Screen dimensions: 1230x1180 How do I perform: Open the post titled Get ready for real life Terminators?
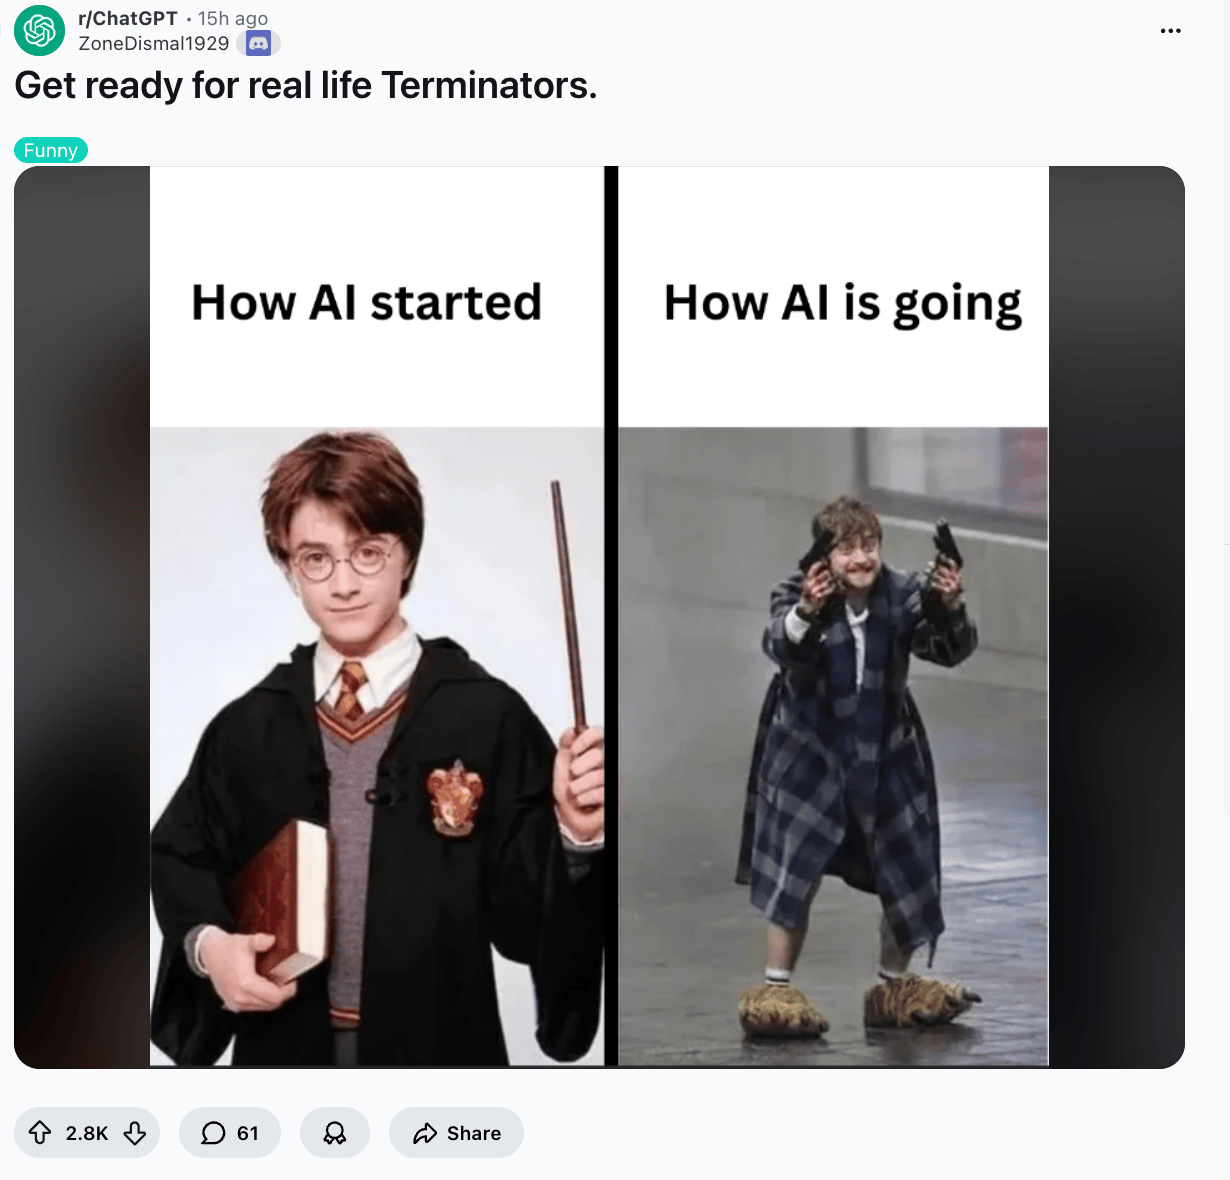coord(306,86)
